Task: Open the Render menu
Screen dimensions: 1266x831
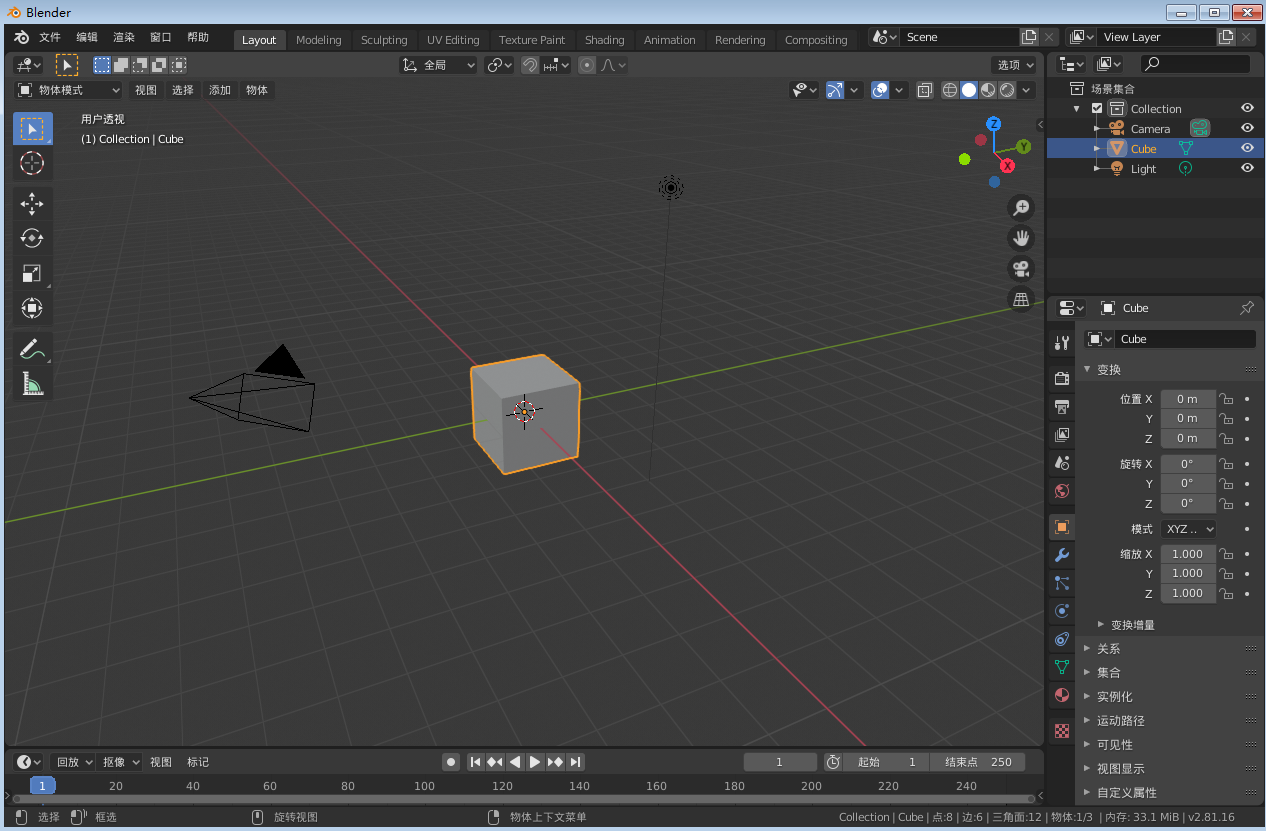Action: click(x=124, y=38)
